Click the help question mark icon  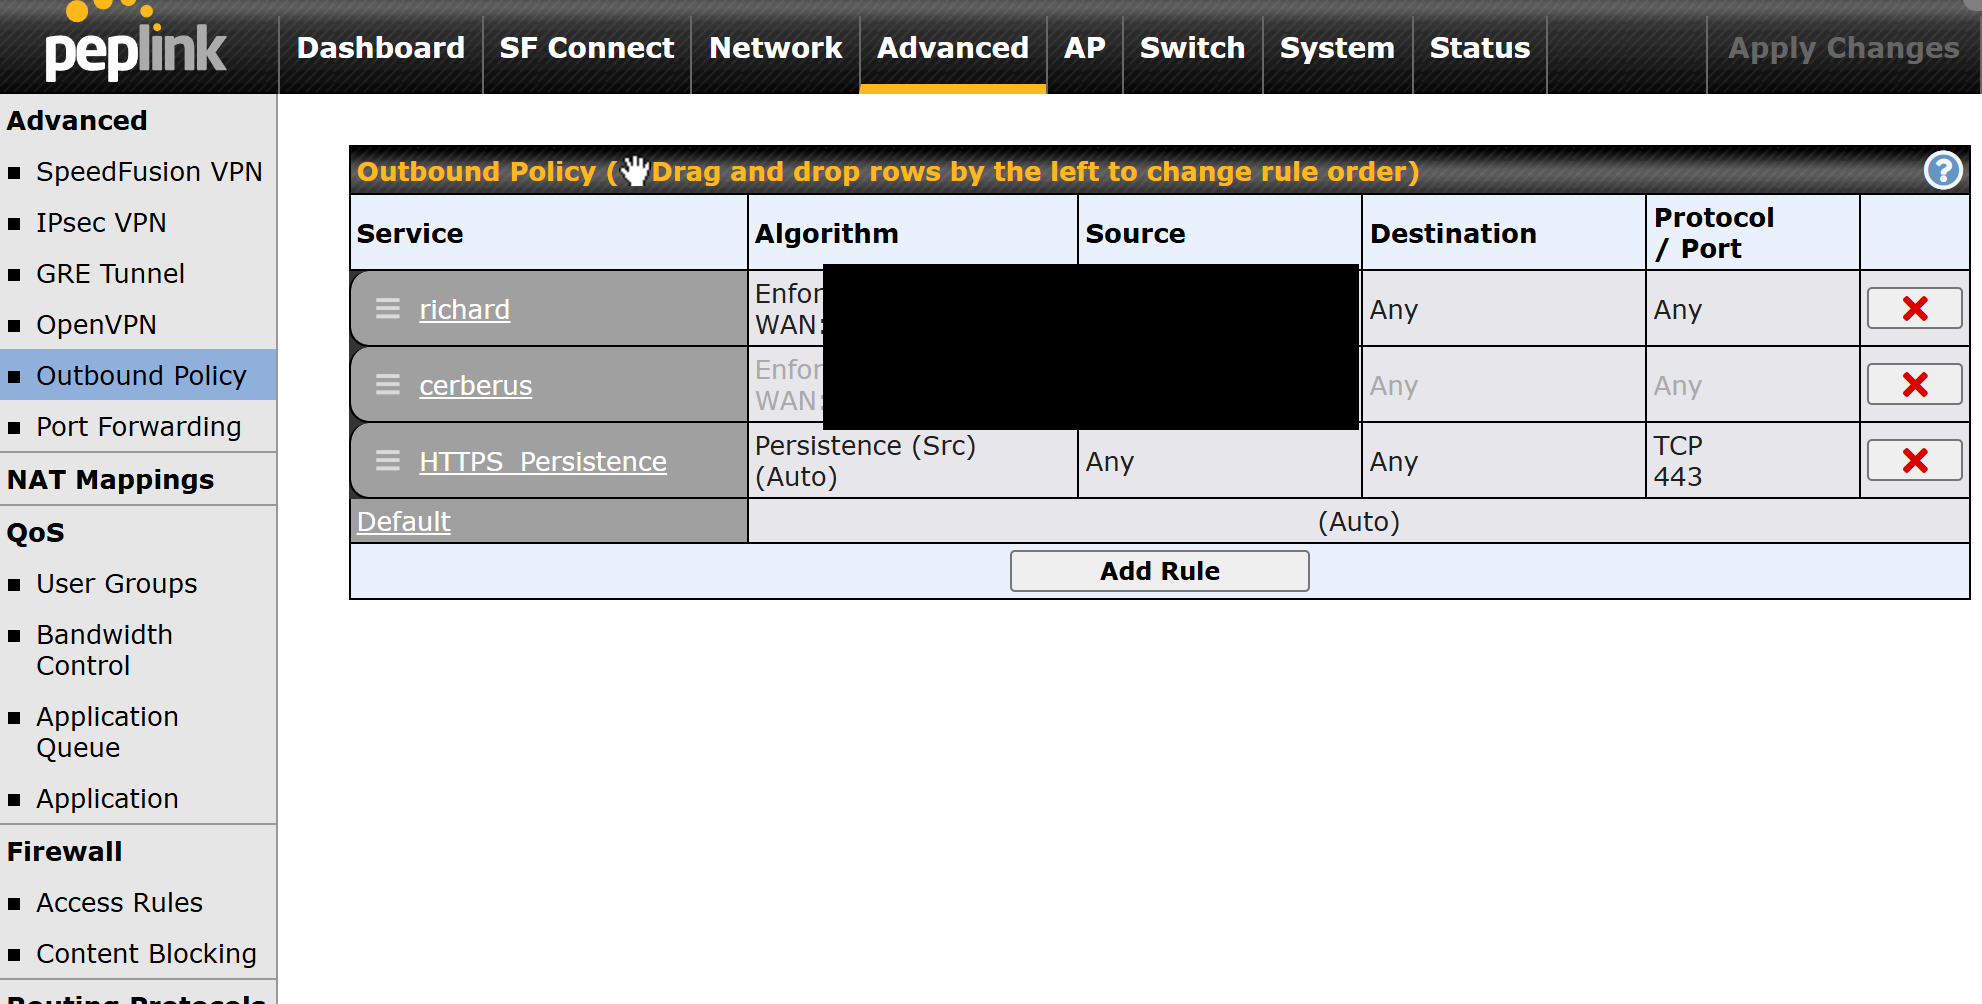(x=1942, y=171)
